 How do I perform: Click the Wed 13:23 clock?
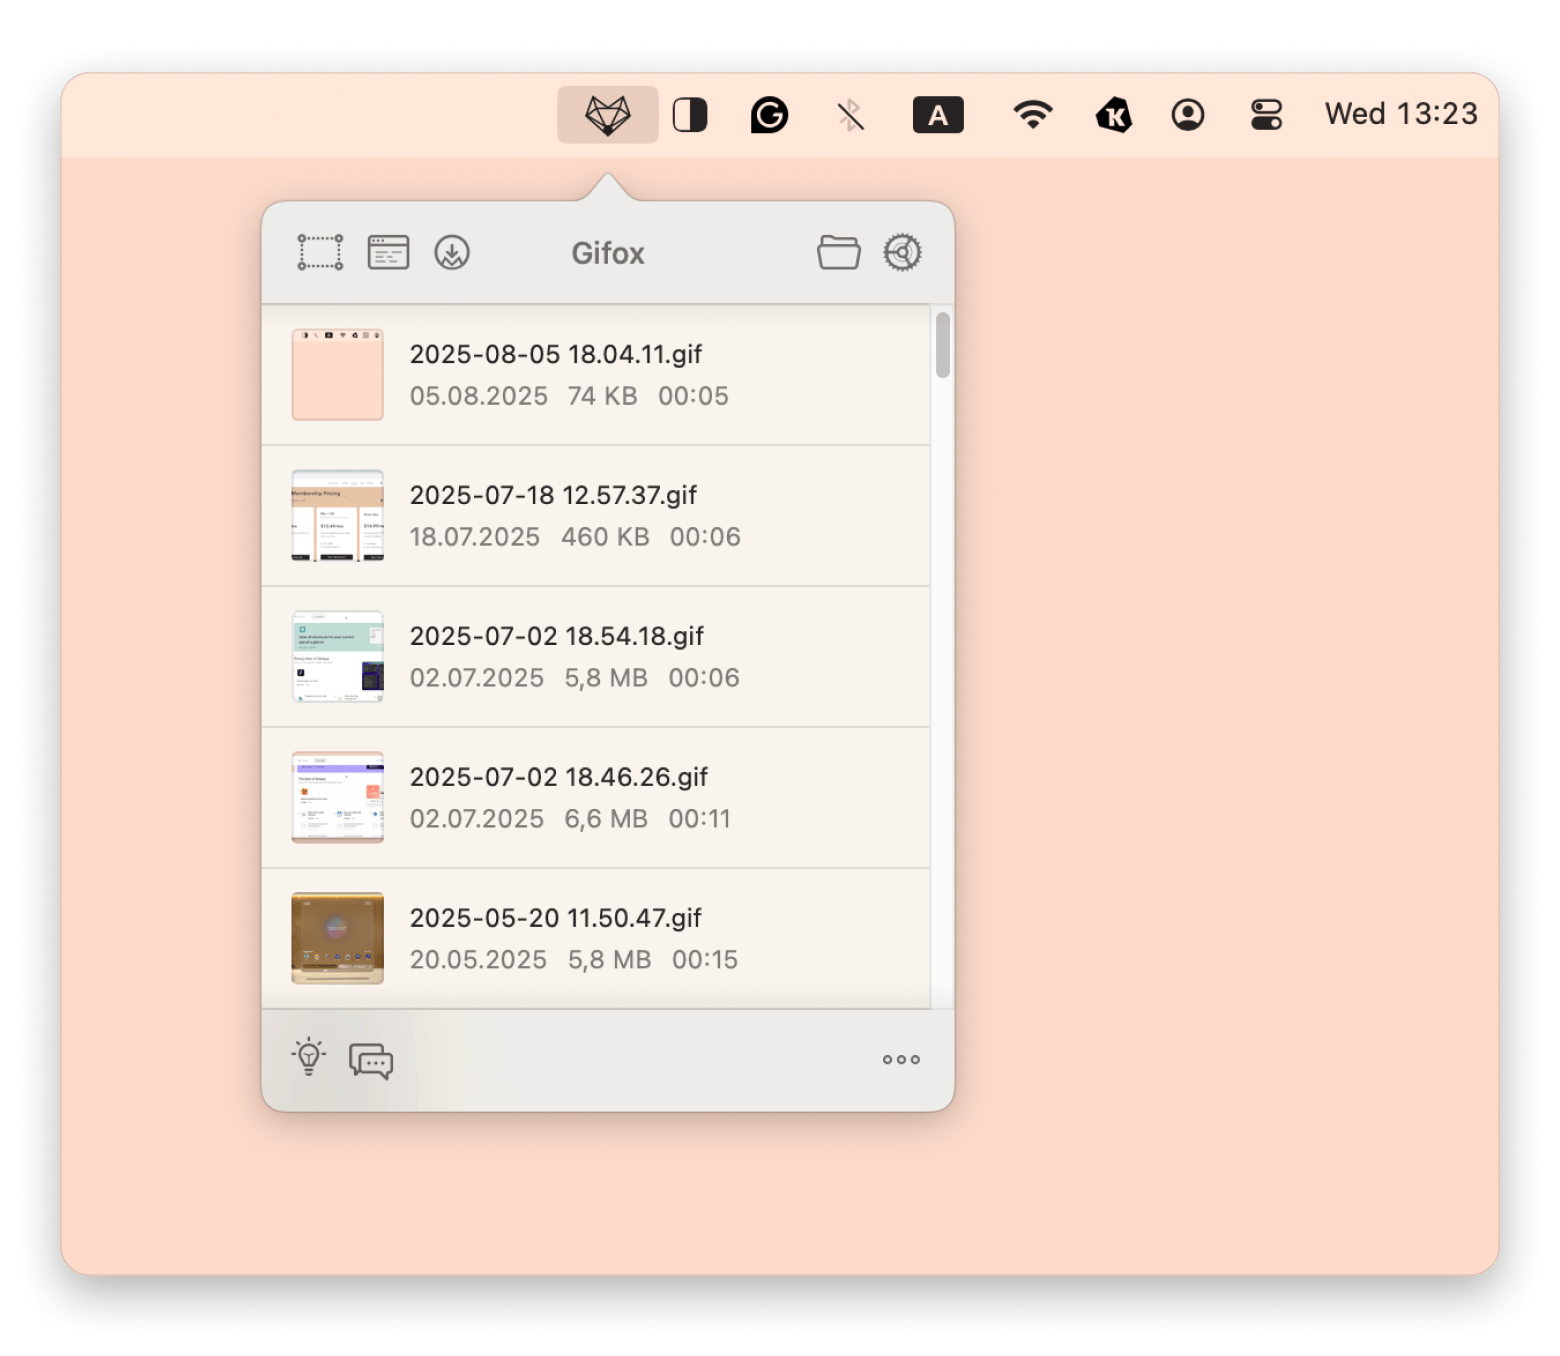[1401, 114]
